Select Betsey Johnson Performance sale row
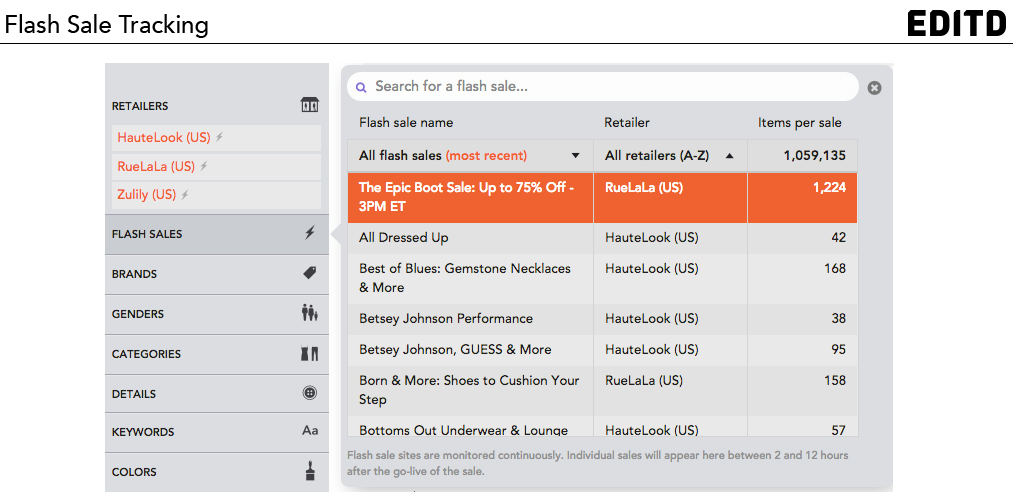The image size is (1014, 501). pyautogui.click(x=603, y=319)
